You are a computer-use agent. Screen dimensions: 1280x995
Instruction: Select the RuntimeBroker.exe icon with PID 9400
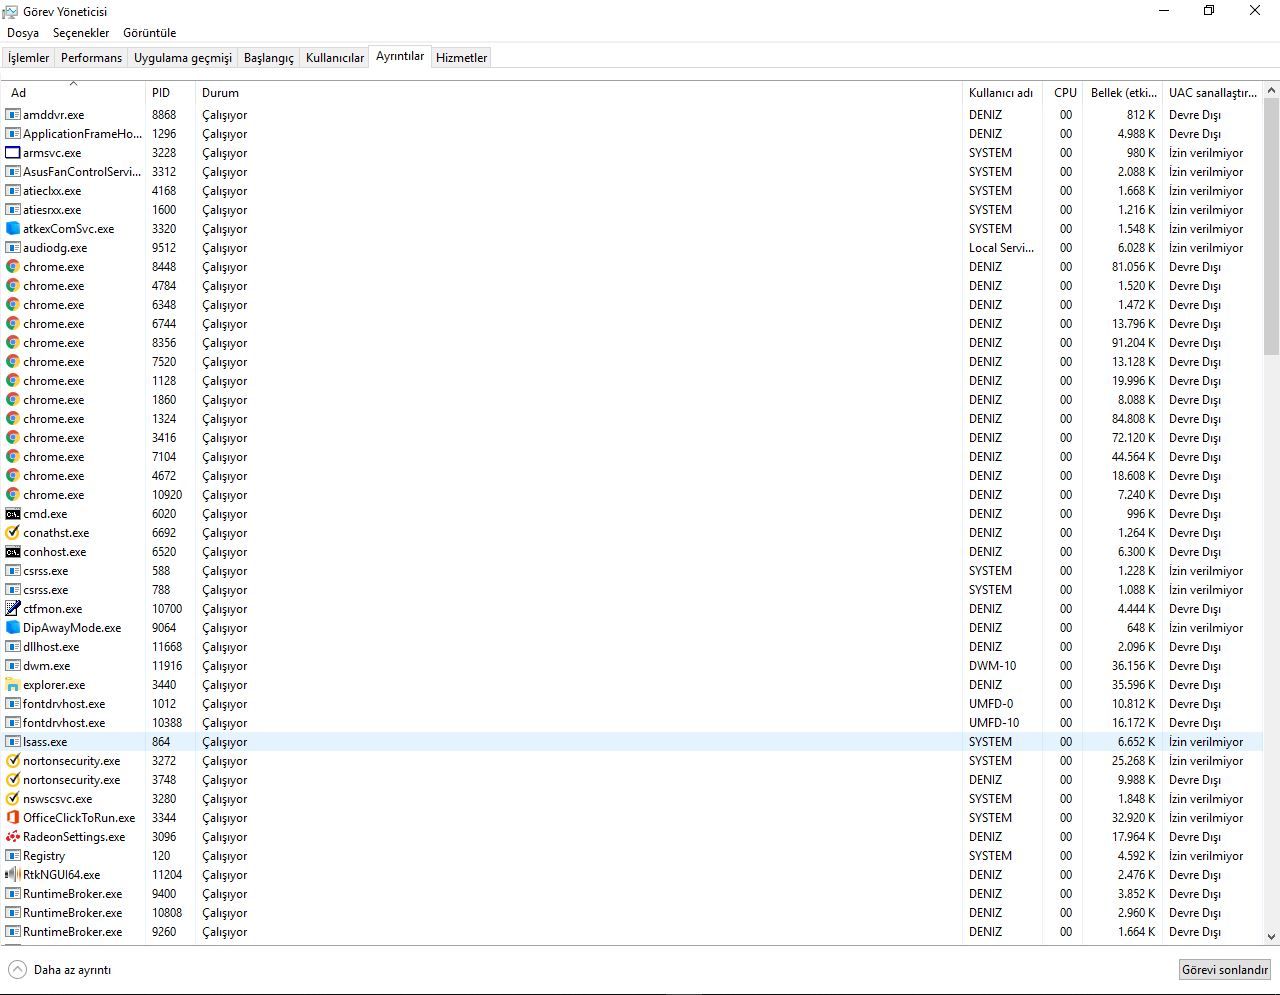pos(13,894)
